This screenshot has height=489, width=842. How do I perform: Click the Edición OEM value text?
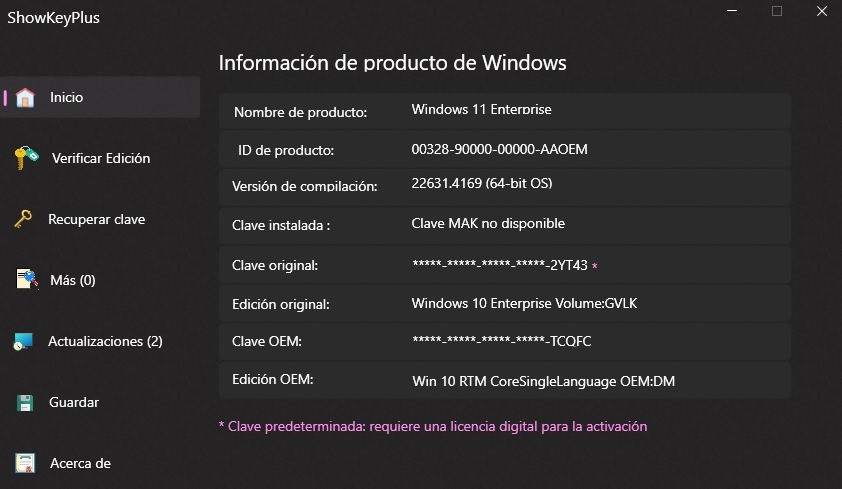[x=543, y=381]
